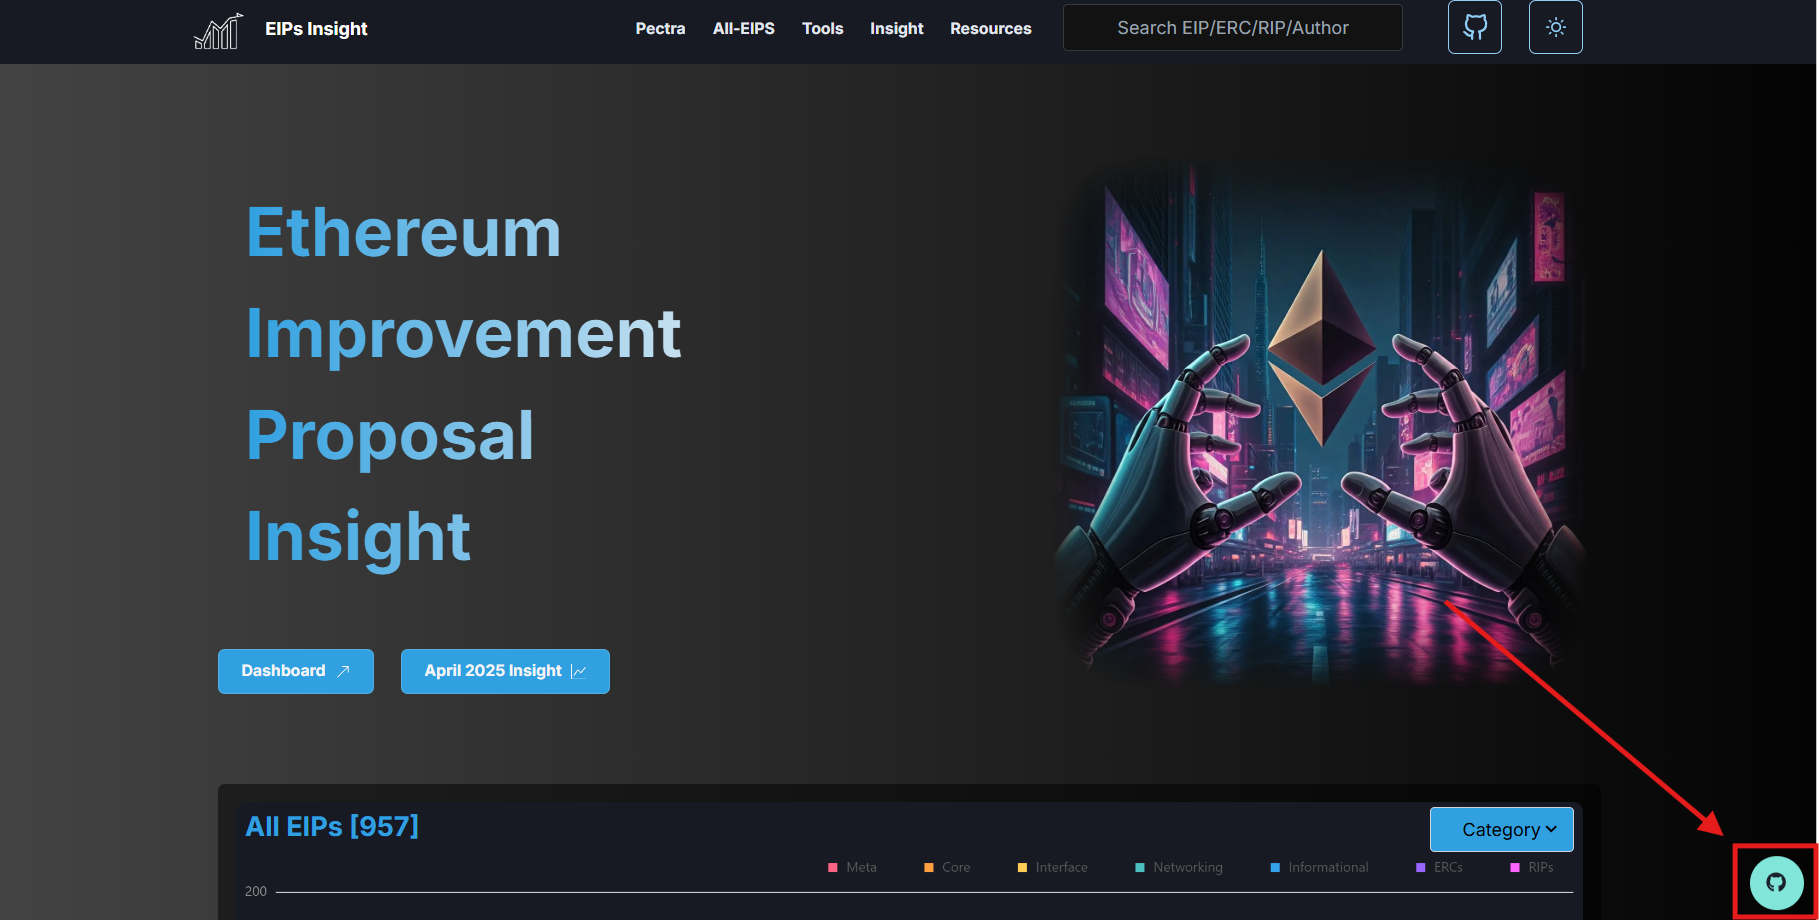Toggle the Core legend item

click(x=947, y=867)
